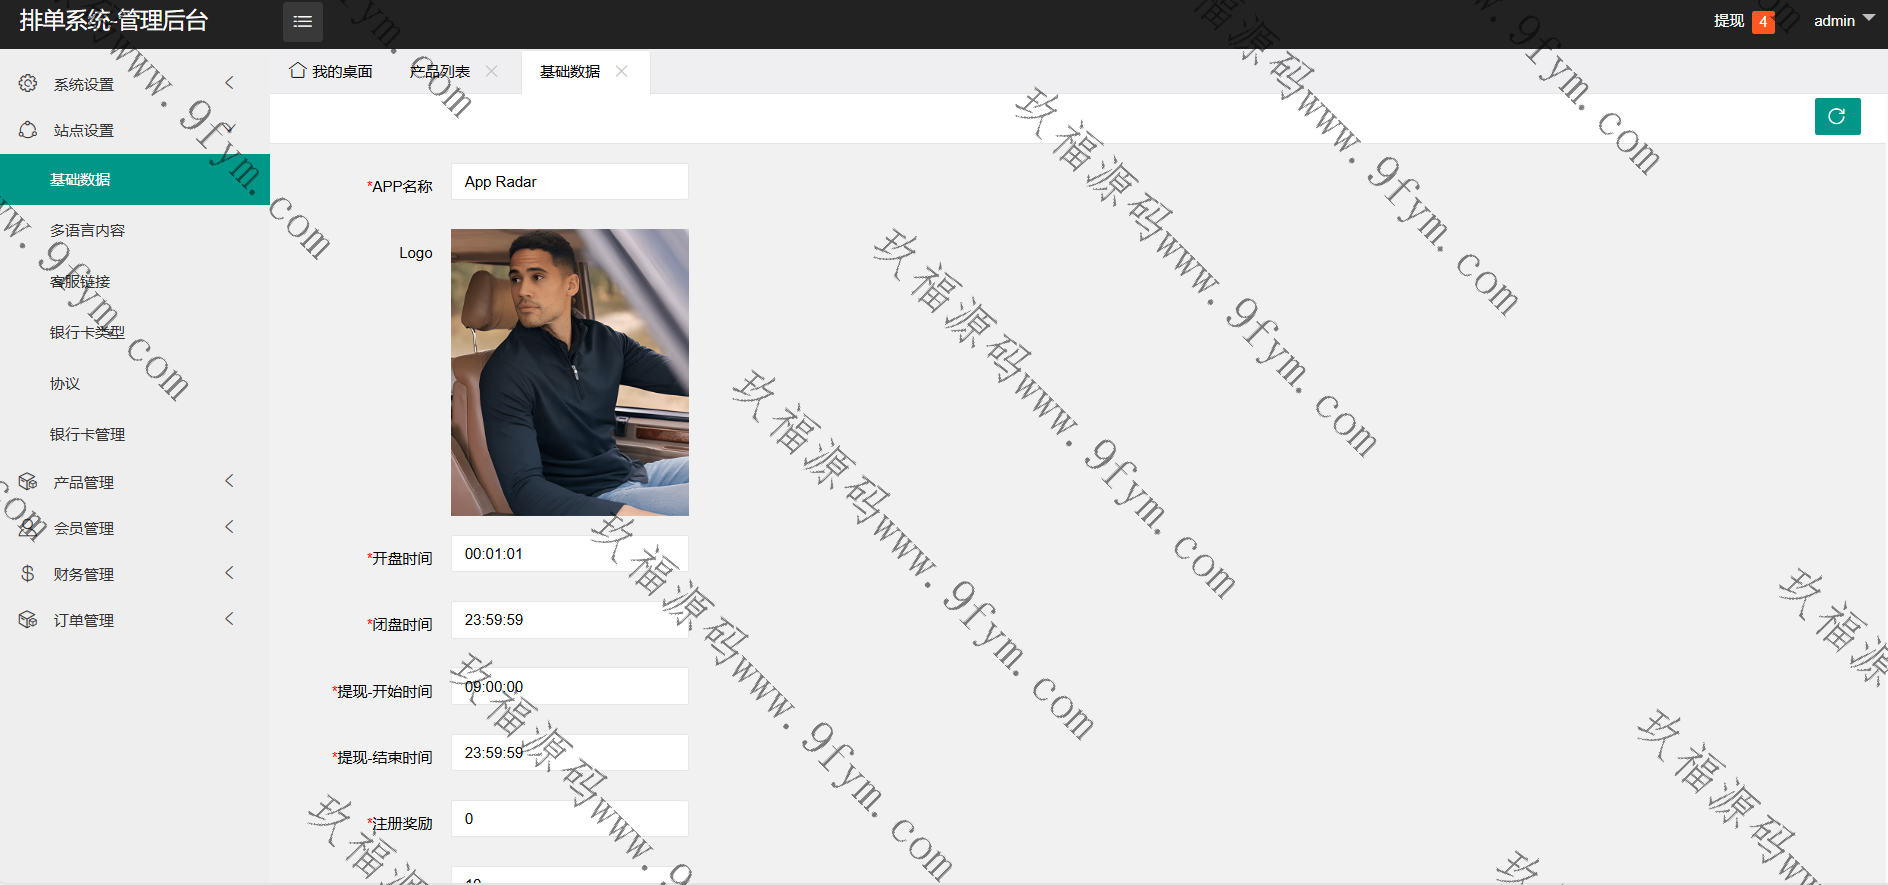Open the withdrawal notification badge showing 4
1888x885 pixels.
(1762, 22)
